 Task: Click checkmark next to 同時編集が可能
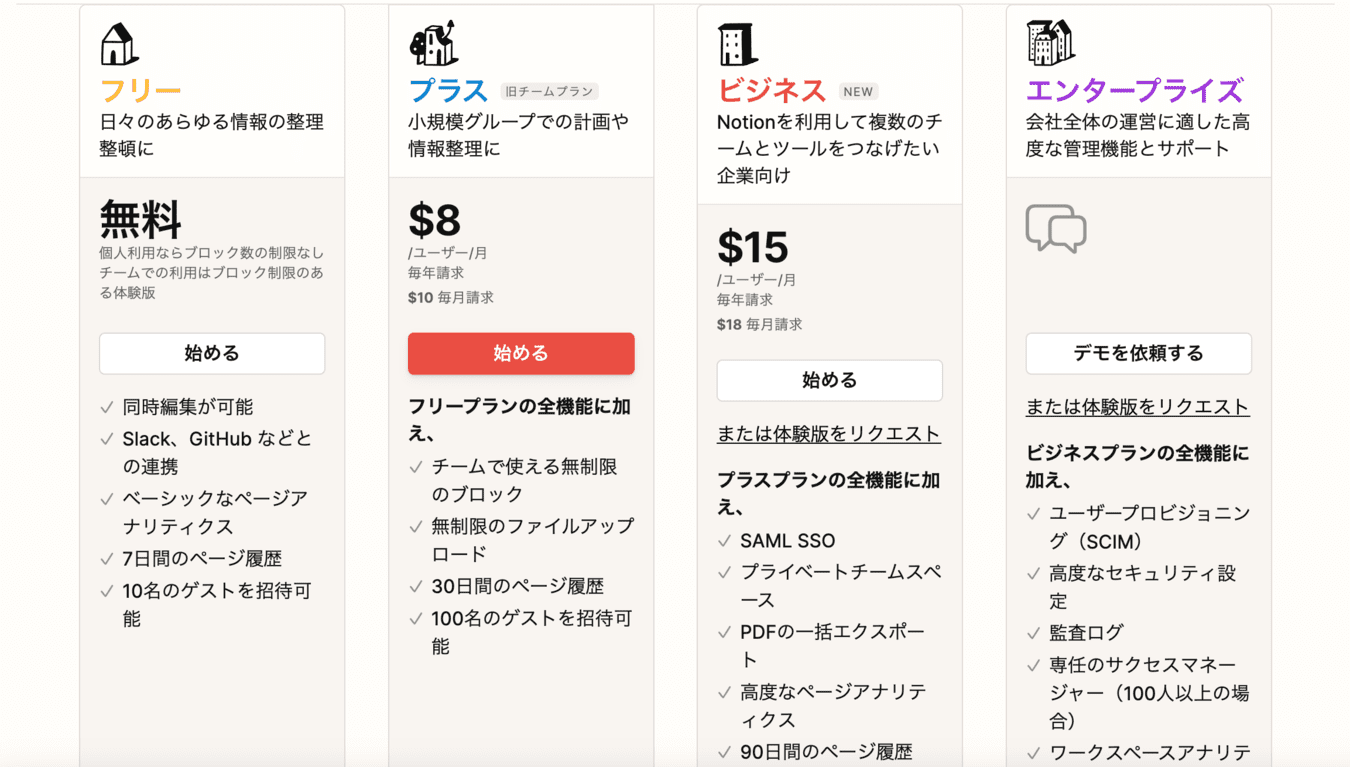click(x=107, y=408)
